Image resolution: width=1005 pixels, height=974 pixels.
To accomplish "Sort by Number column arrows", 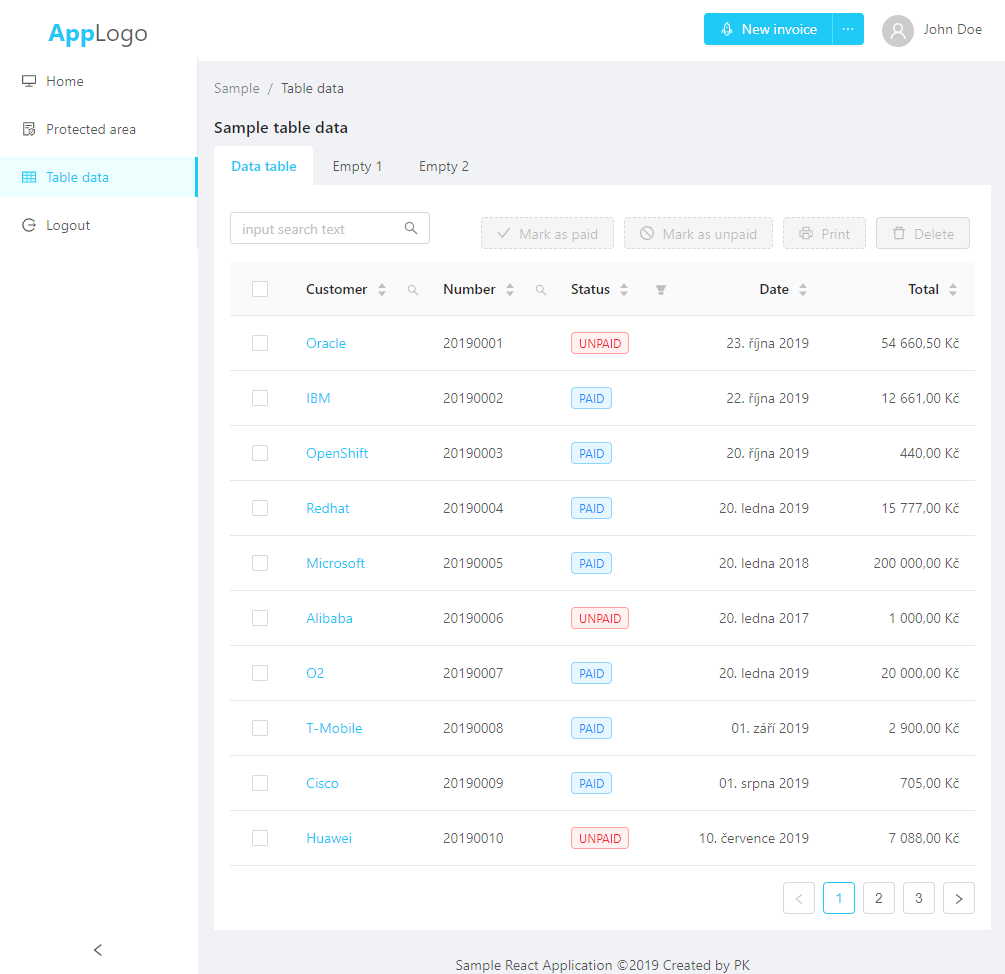I will (510, 290).
